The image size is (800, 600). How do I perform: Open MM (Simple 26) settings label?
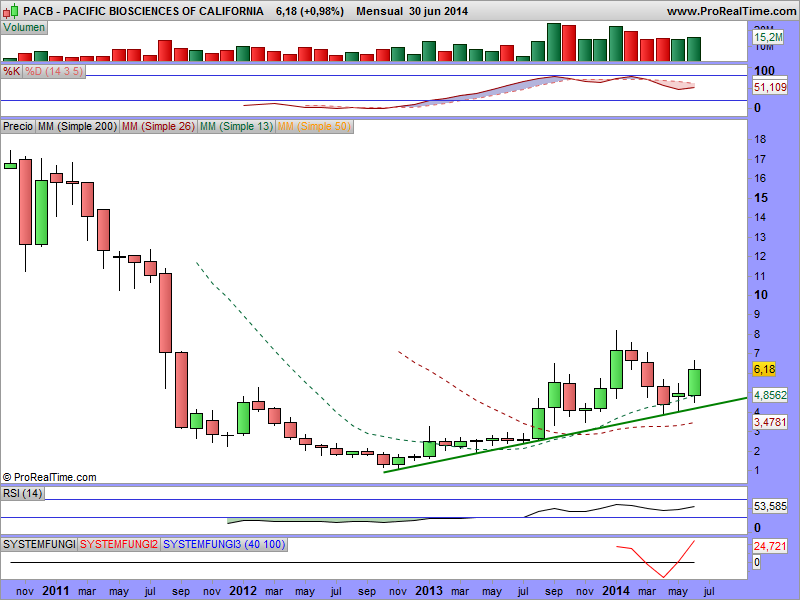pyautogui.click(x=158, y=126)
